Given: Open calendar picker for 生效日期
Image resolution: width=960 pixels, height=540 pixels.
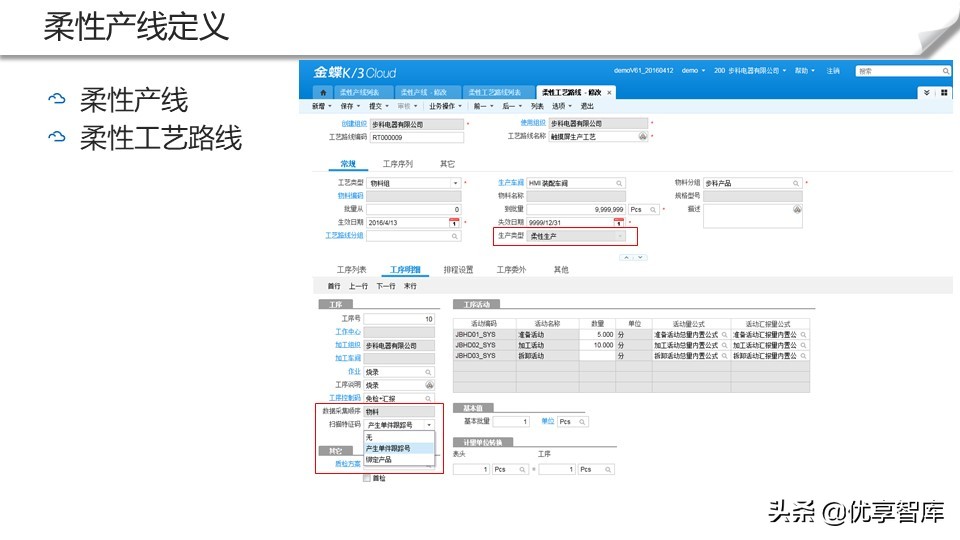Looking at the screenshot, I should (454, 222).
